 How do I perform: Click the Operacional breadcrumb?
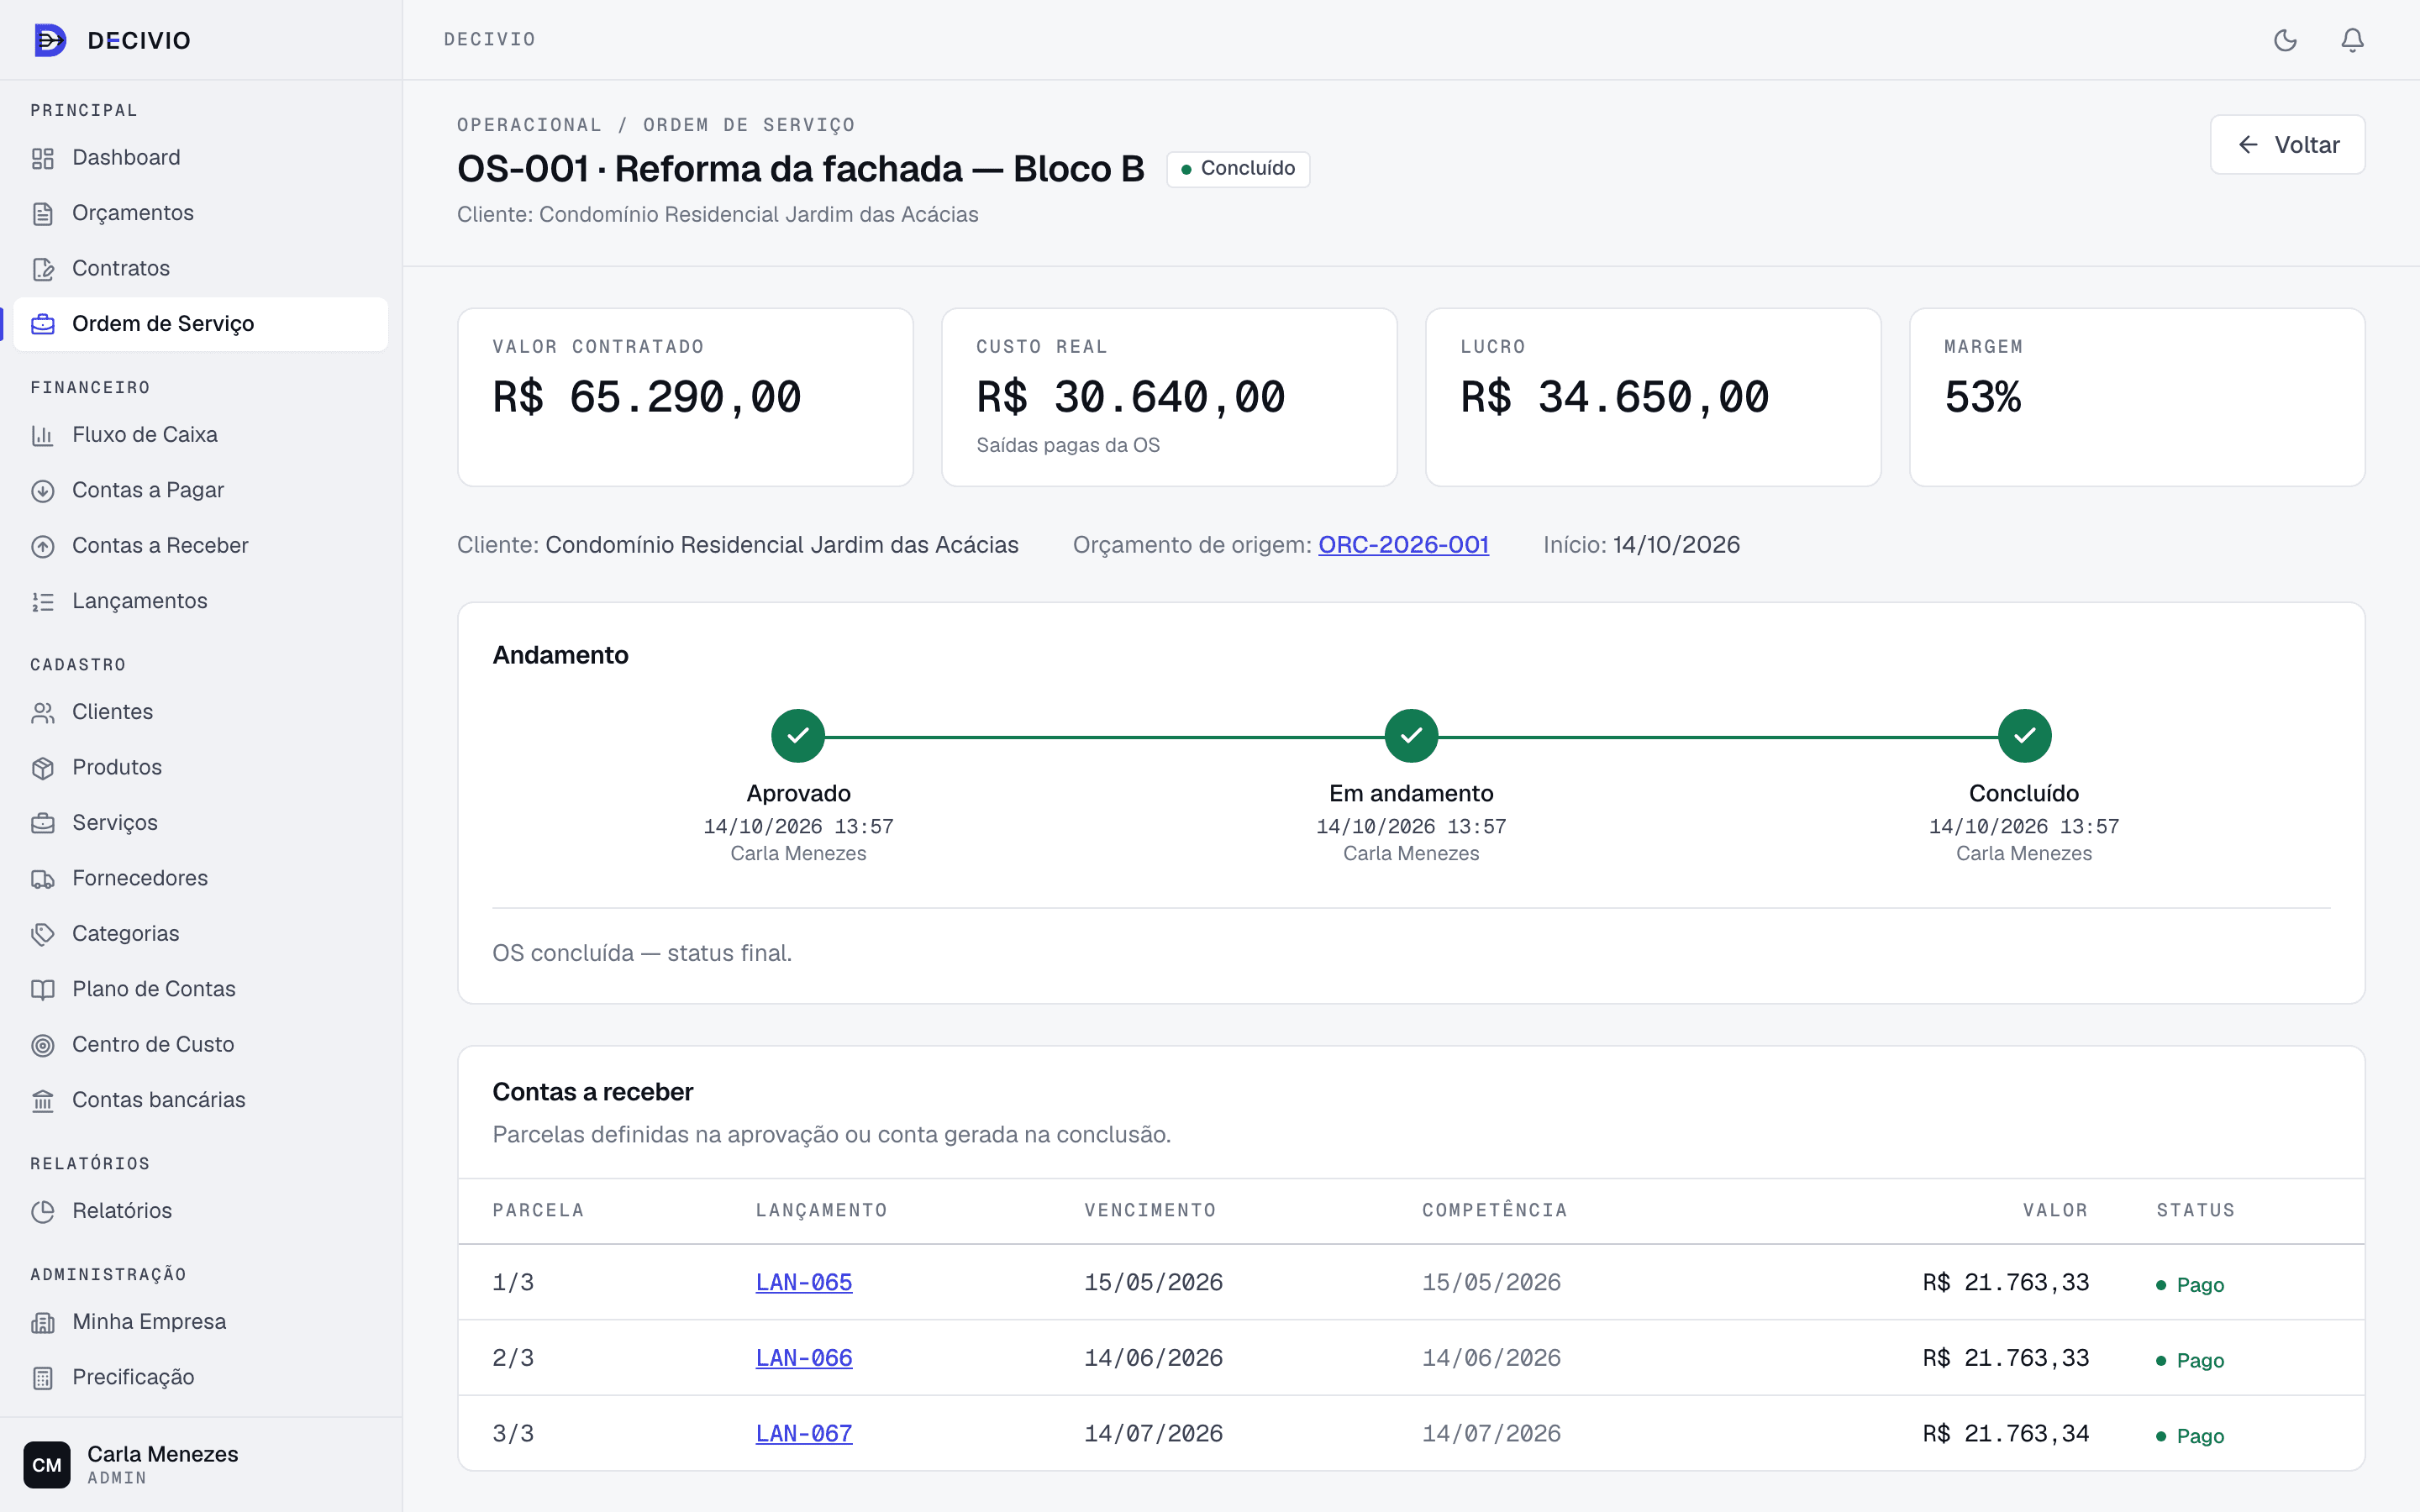pos(530,125)
